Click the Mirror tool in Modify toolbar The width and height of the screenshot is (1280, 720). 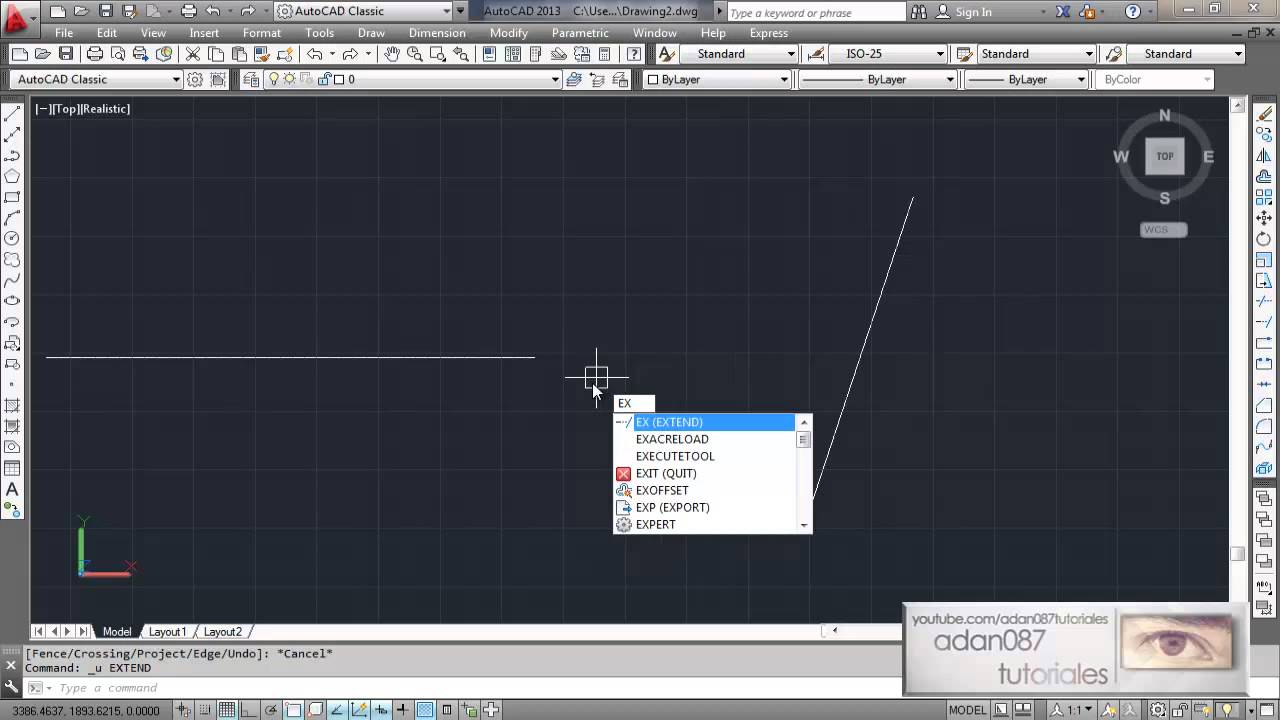click(x=1264, y=156)
